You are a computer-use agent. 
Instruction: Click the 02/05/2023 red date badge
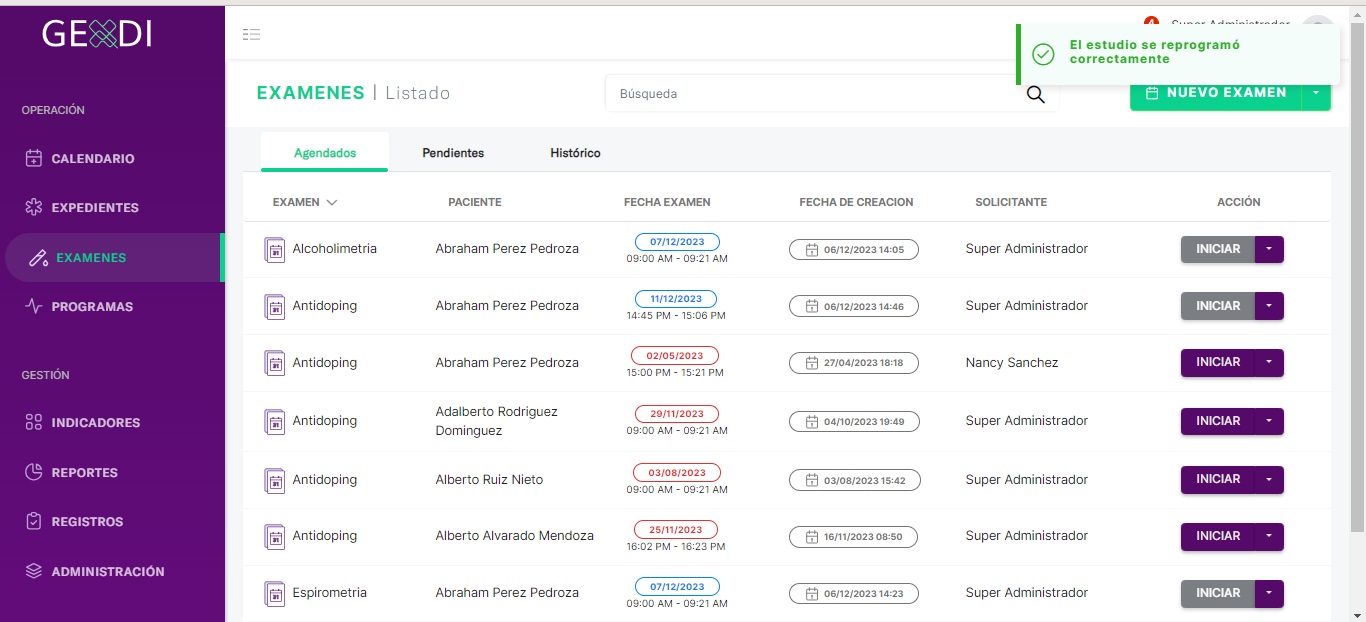(x=675, y=355)
